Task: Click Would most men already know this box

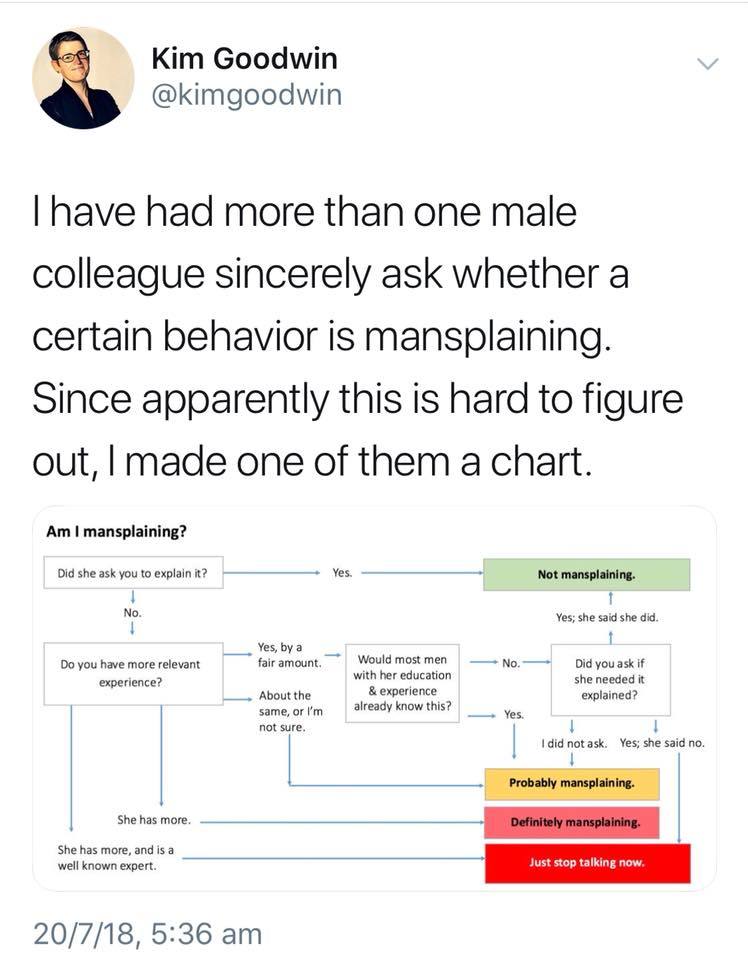Action: click(402, 683)
